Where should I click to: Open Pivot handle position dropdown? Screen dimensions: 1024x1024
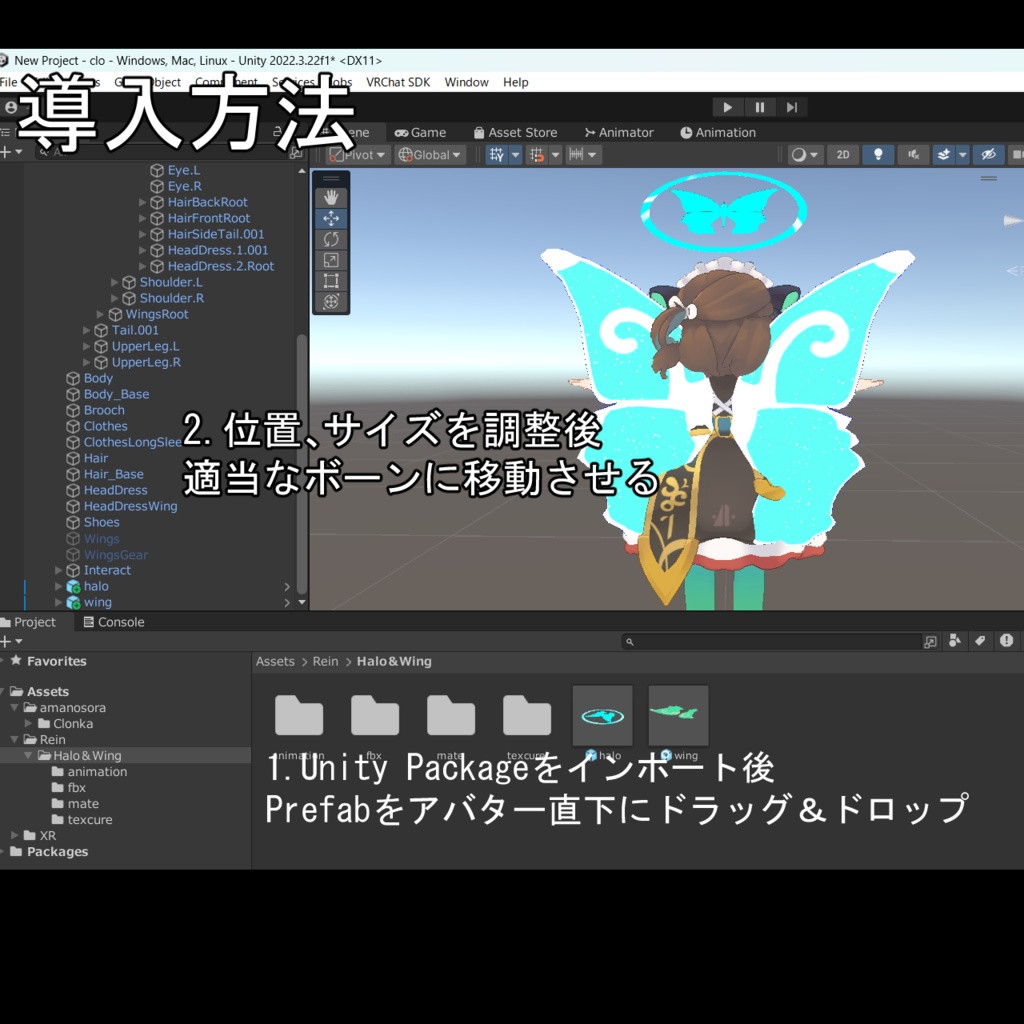click(359, 155)
